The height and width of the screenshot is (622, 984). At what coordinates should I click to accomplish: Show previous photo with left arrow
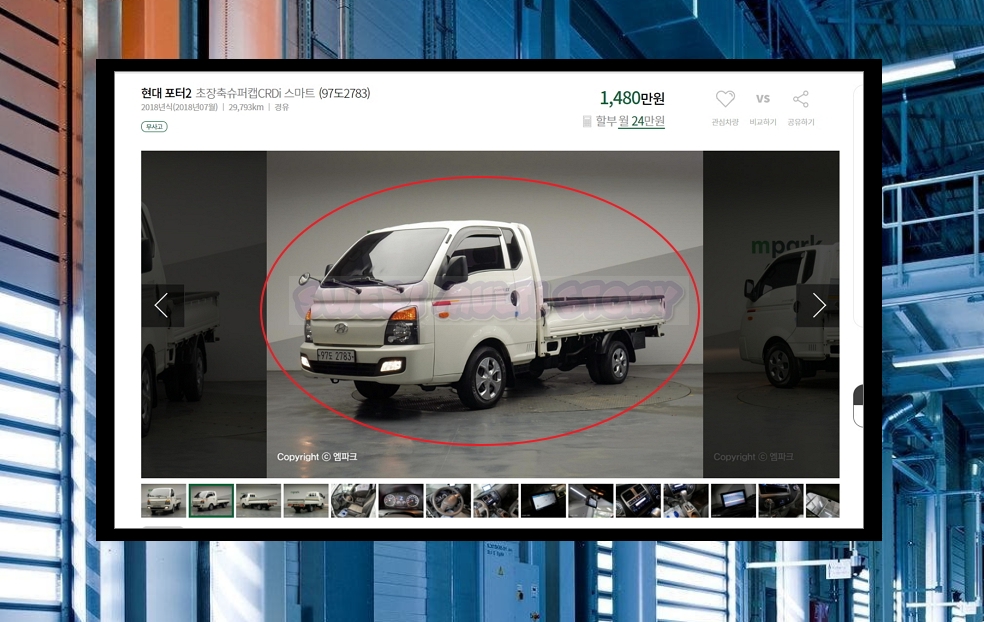pos(162,305)
